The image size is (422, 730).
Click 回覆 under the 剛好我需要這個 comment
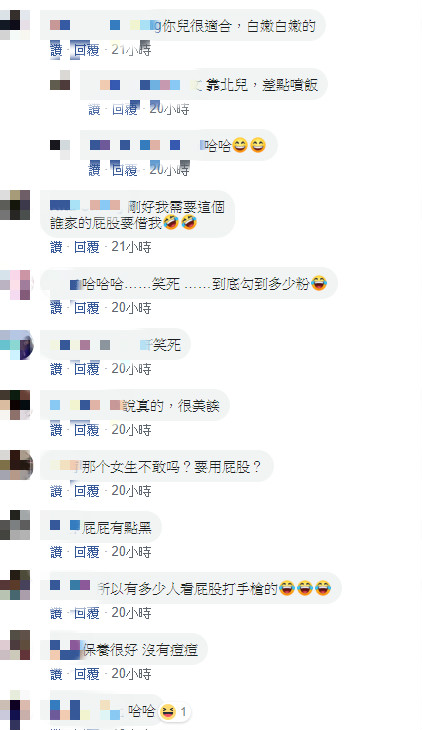point(87,247)
